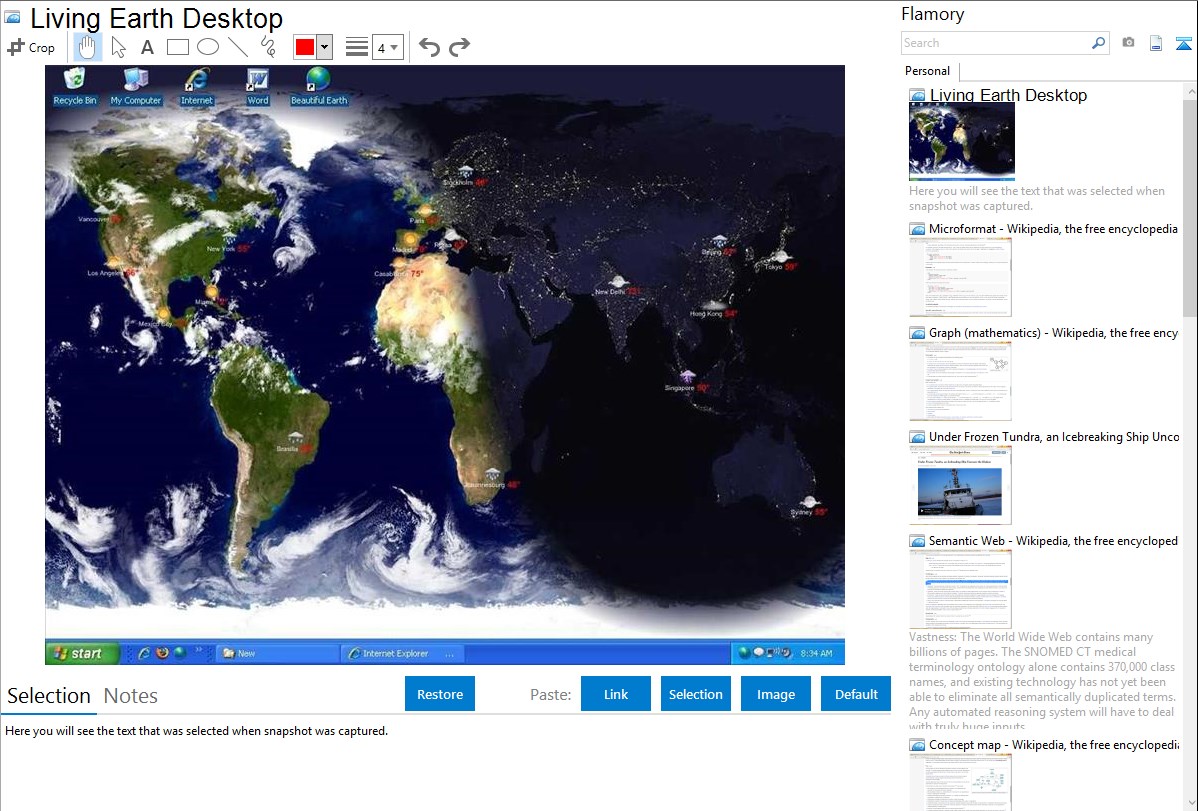Viewport: 1198px width, 811px height.
Task: Click the Flamory search field
Action: pos(995,43)
